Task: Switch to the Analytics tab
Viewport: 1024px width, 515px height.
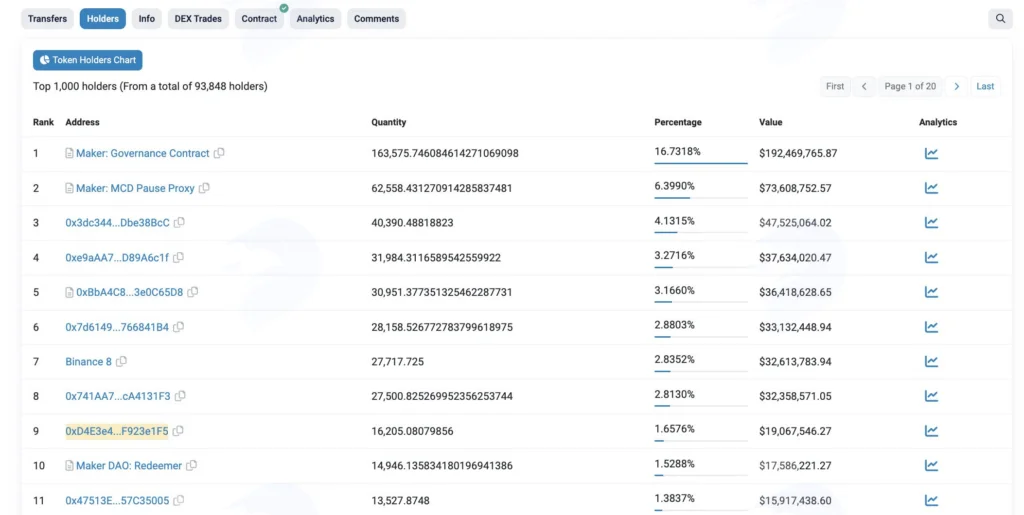Action: (x=315, y=19)
